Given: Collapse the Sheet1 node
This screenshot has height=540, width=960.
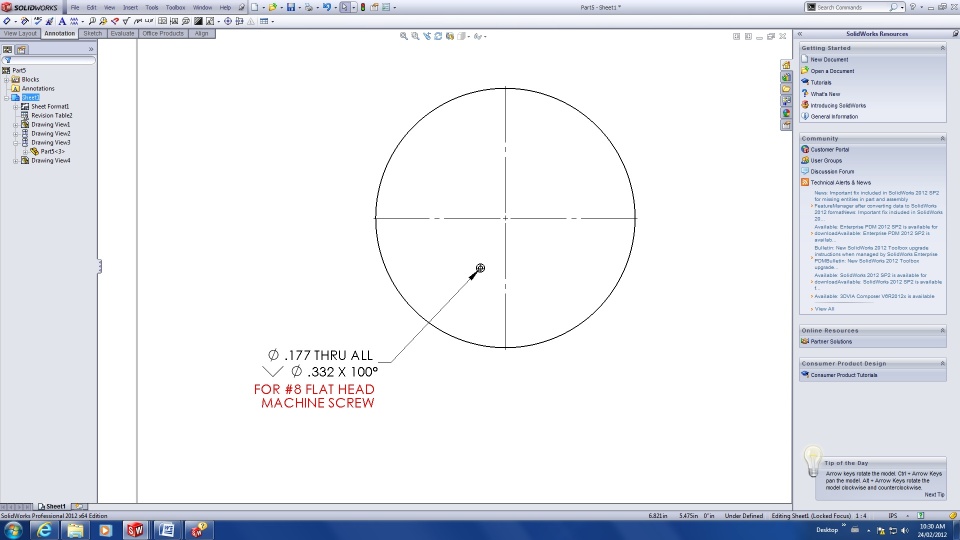Looking at the screenshot, I should pos(6,97).
